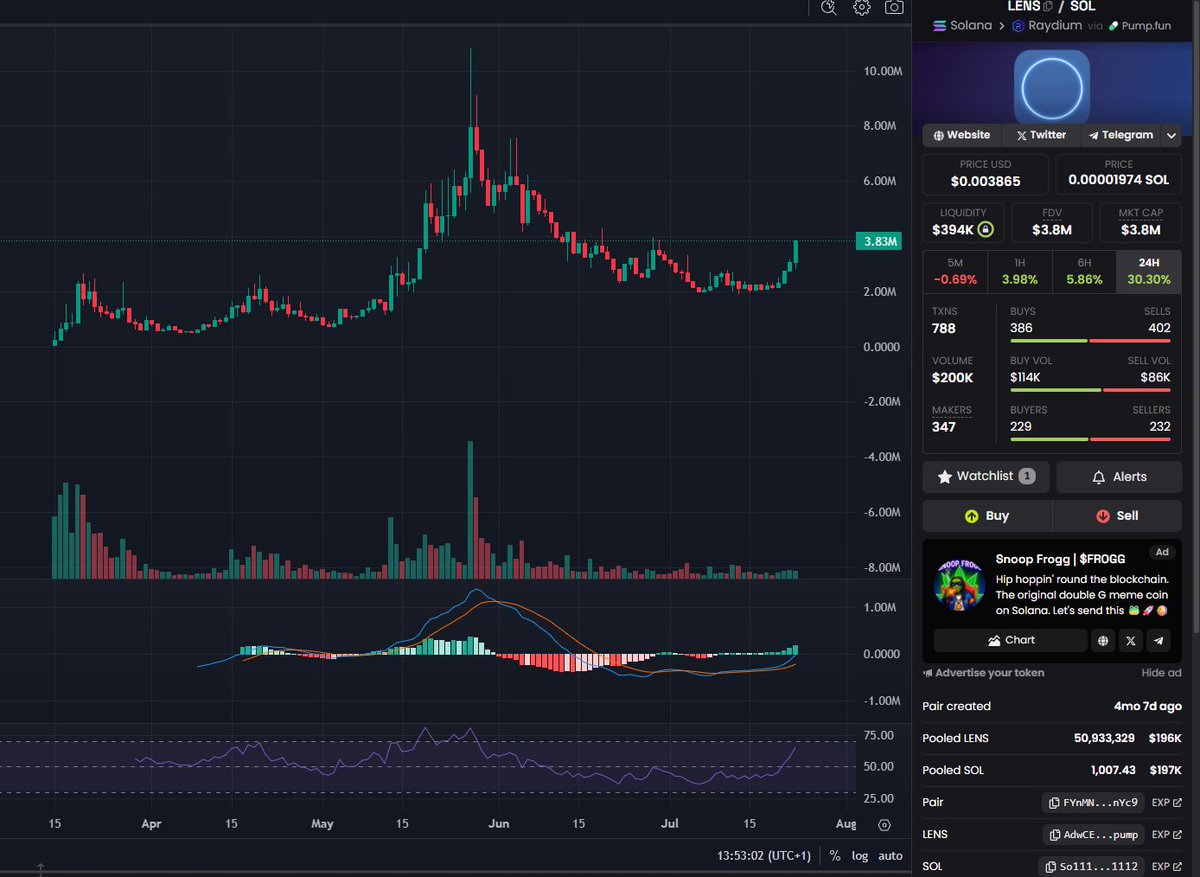Select the 24H price change tab

point(1148,272)
